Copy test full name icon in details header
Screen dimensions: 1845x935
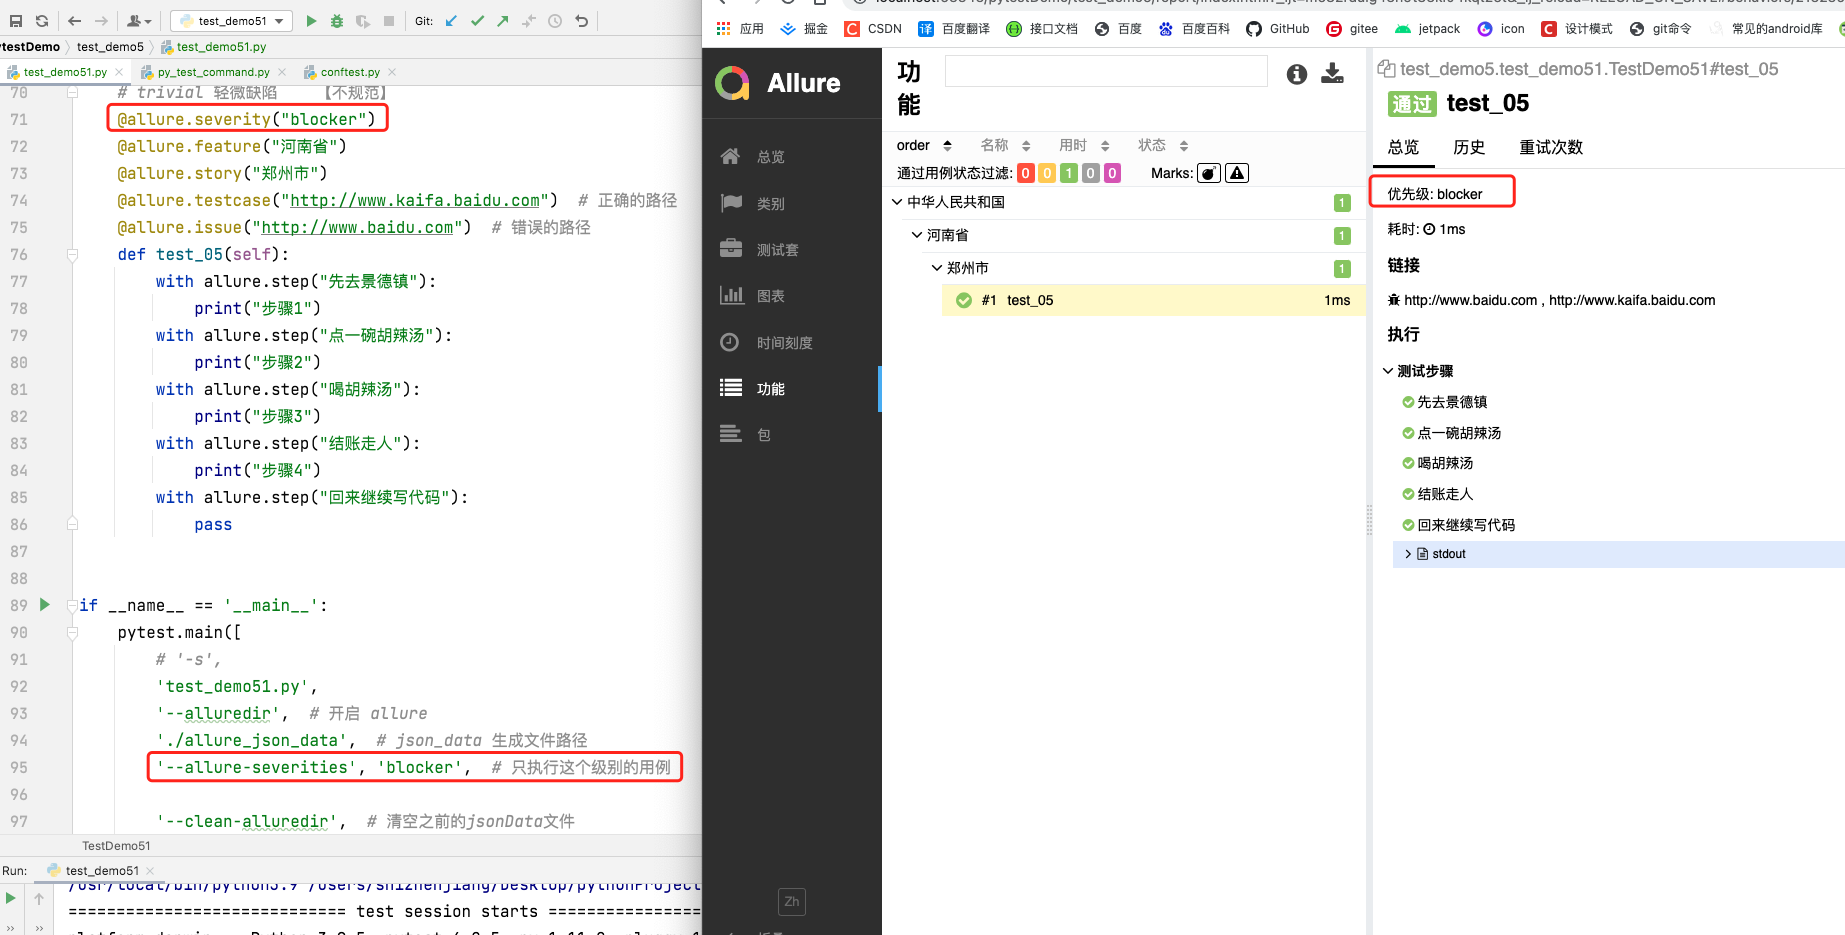[1386, 68]
